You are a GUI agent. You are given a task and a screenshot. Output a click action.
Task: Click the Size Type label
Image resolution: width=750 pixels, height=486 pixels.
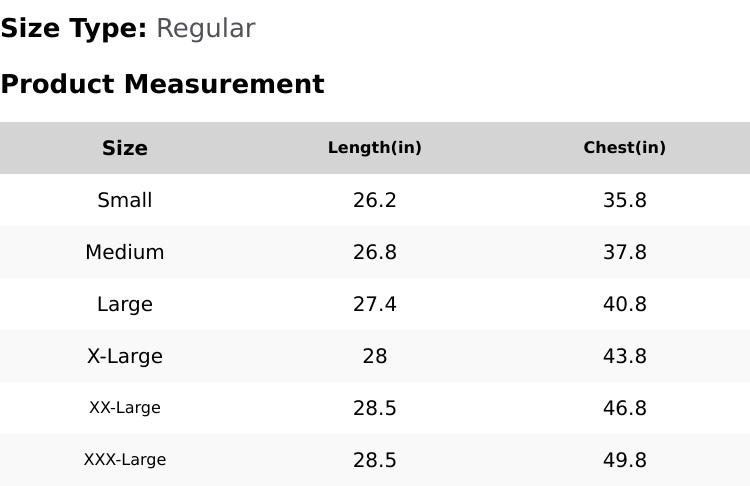point(73,29)
